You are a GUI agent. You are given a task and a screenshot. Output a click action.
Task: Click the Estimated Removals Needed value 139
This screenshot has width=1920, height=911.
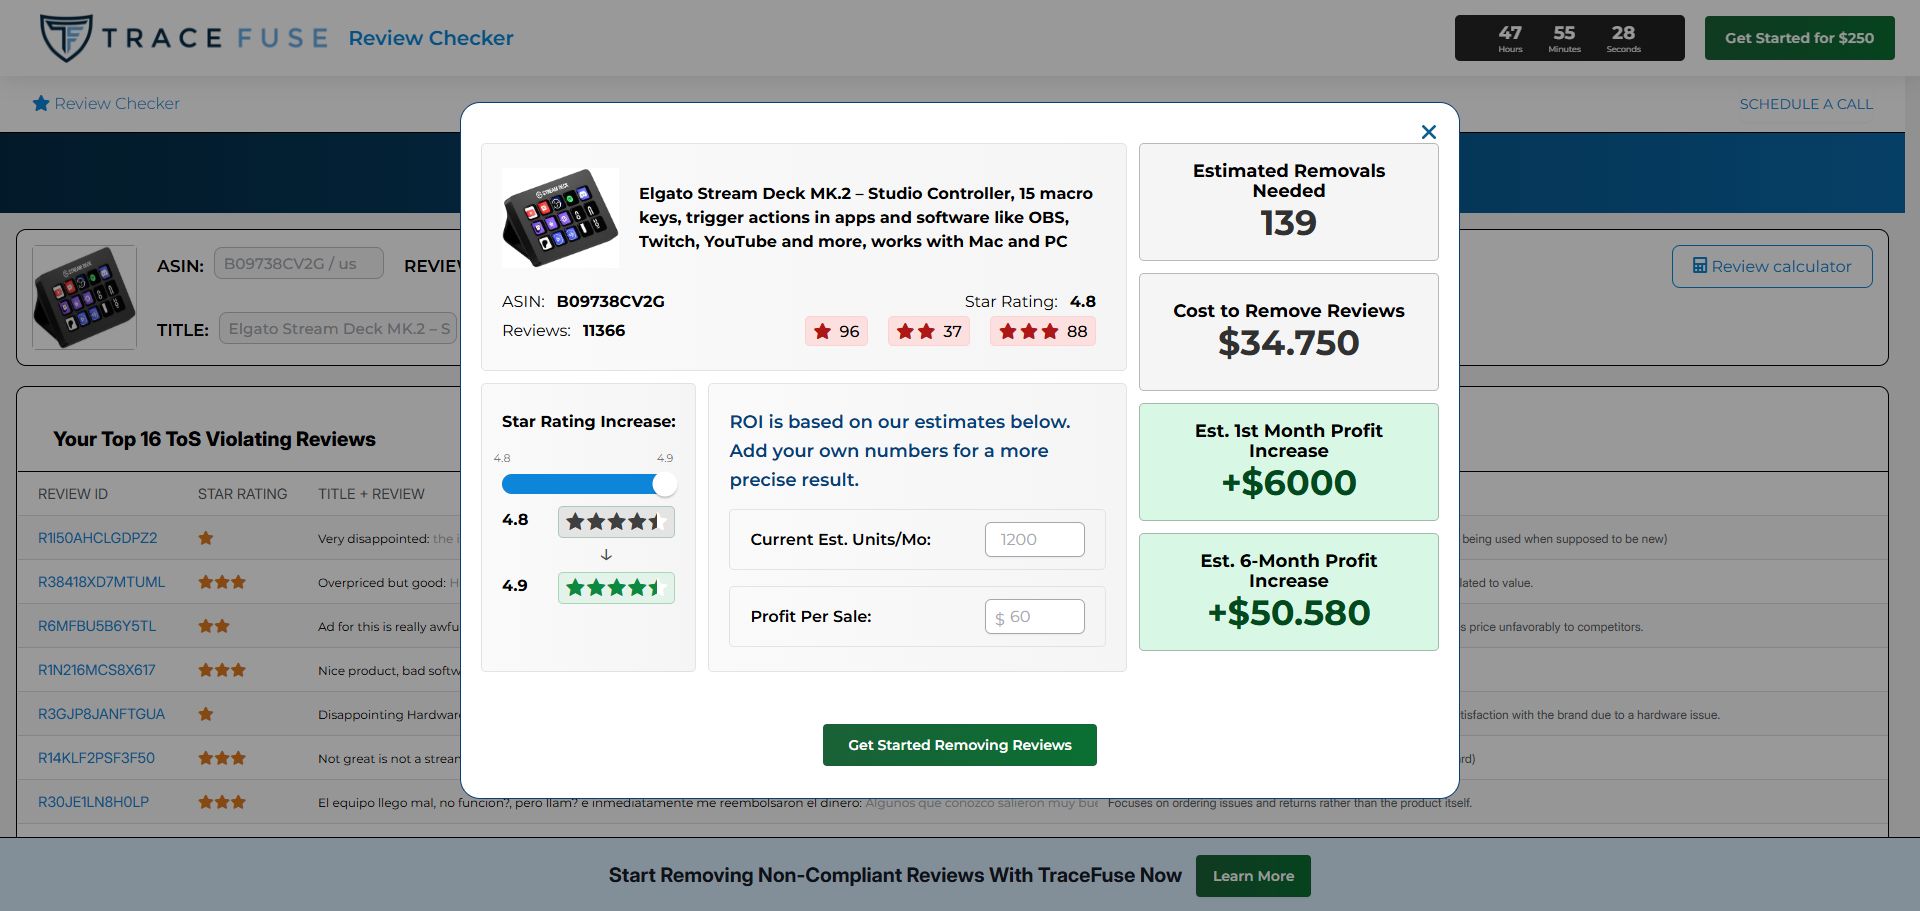click(x=1288, y=223)
